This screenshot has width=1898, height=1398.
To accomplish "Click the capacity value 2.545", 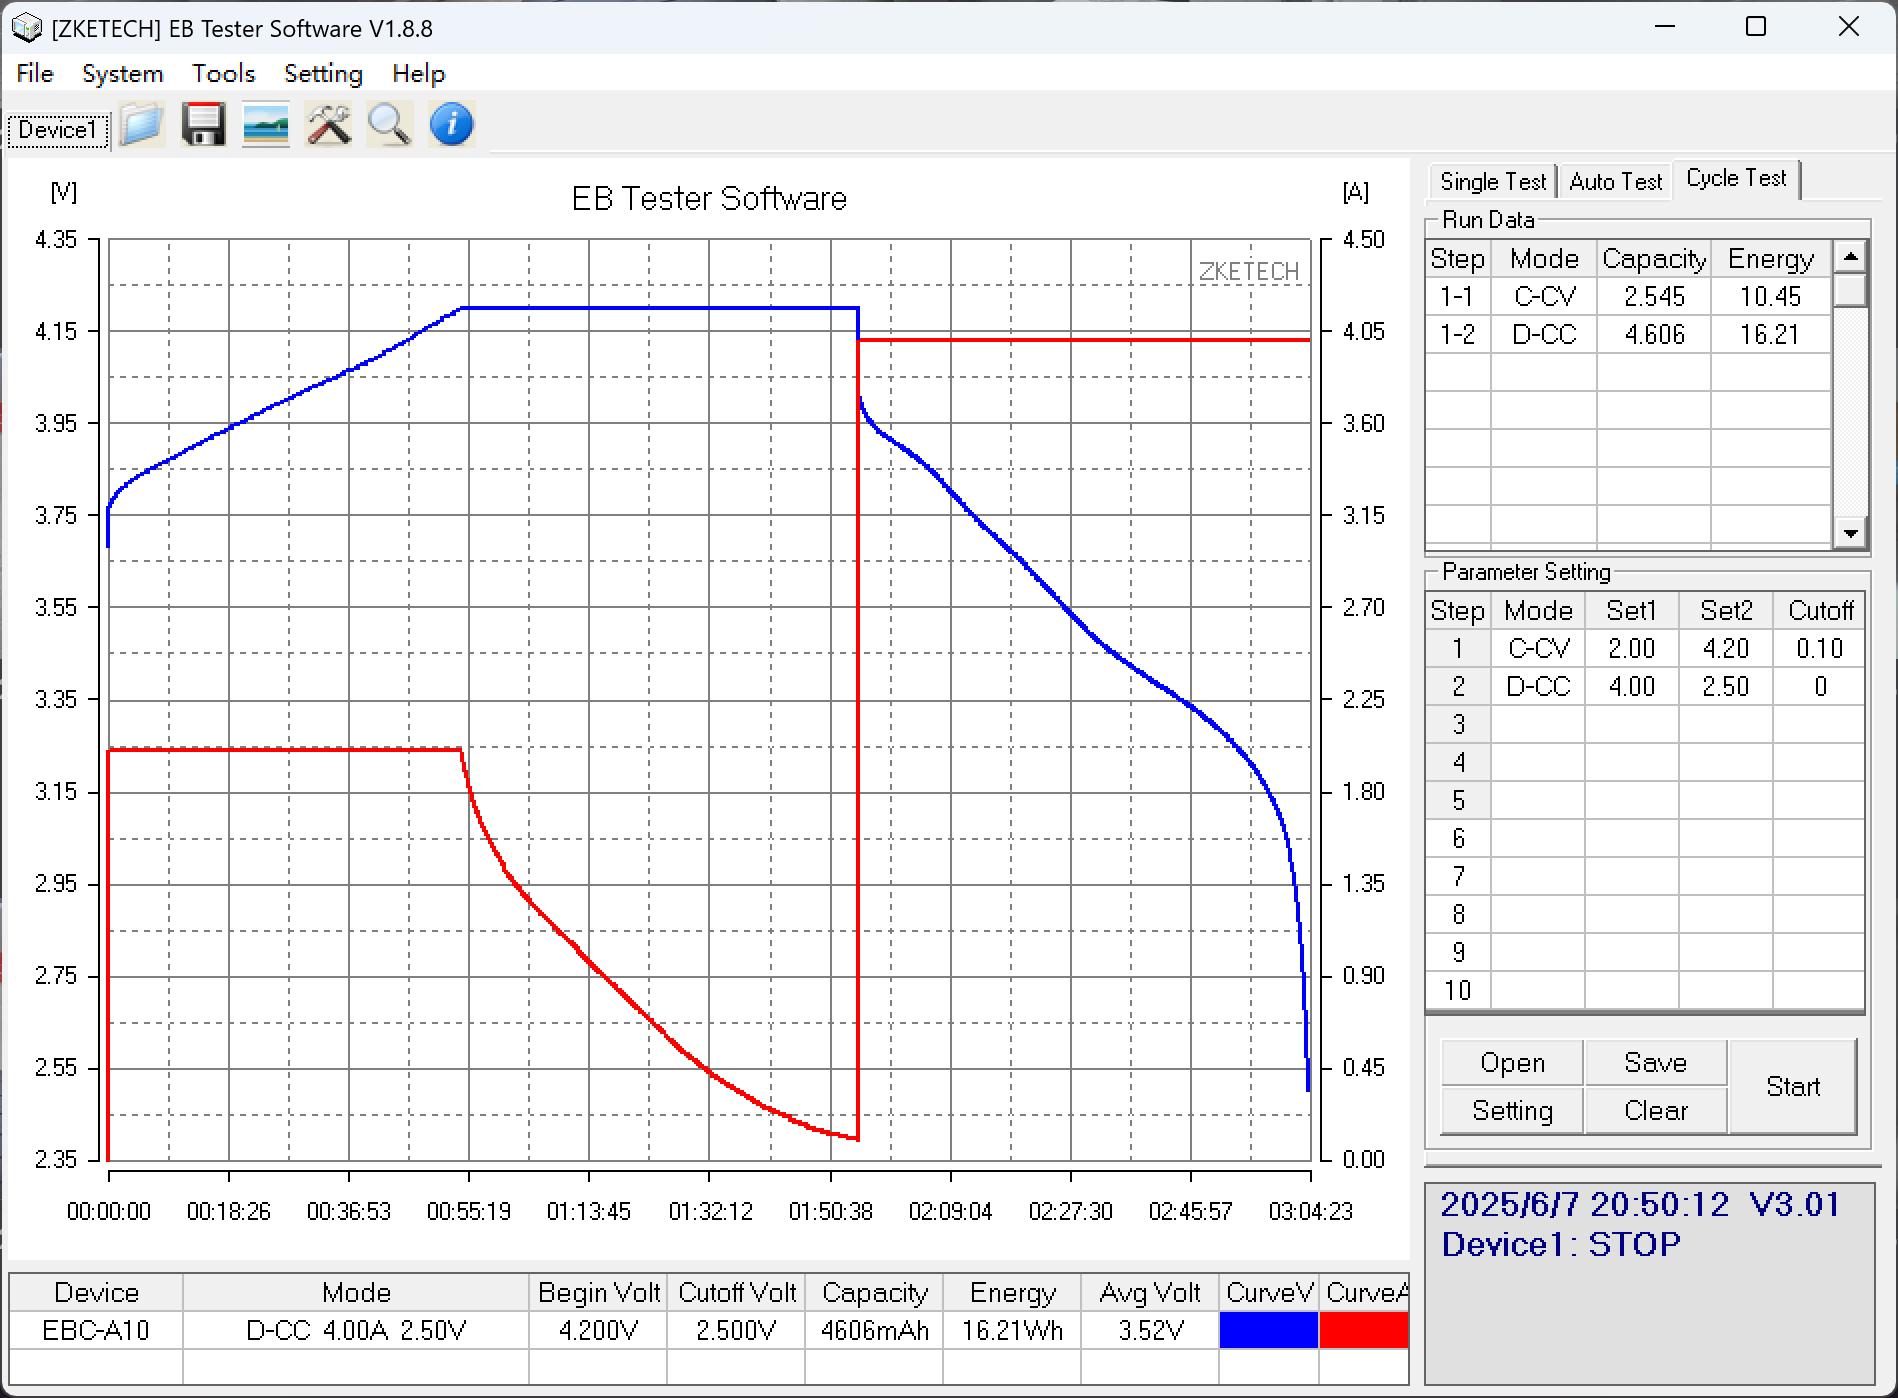I will click(x=1654, y=297).
